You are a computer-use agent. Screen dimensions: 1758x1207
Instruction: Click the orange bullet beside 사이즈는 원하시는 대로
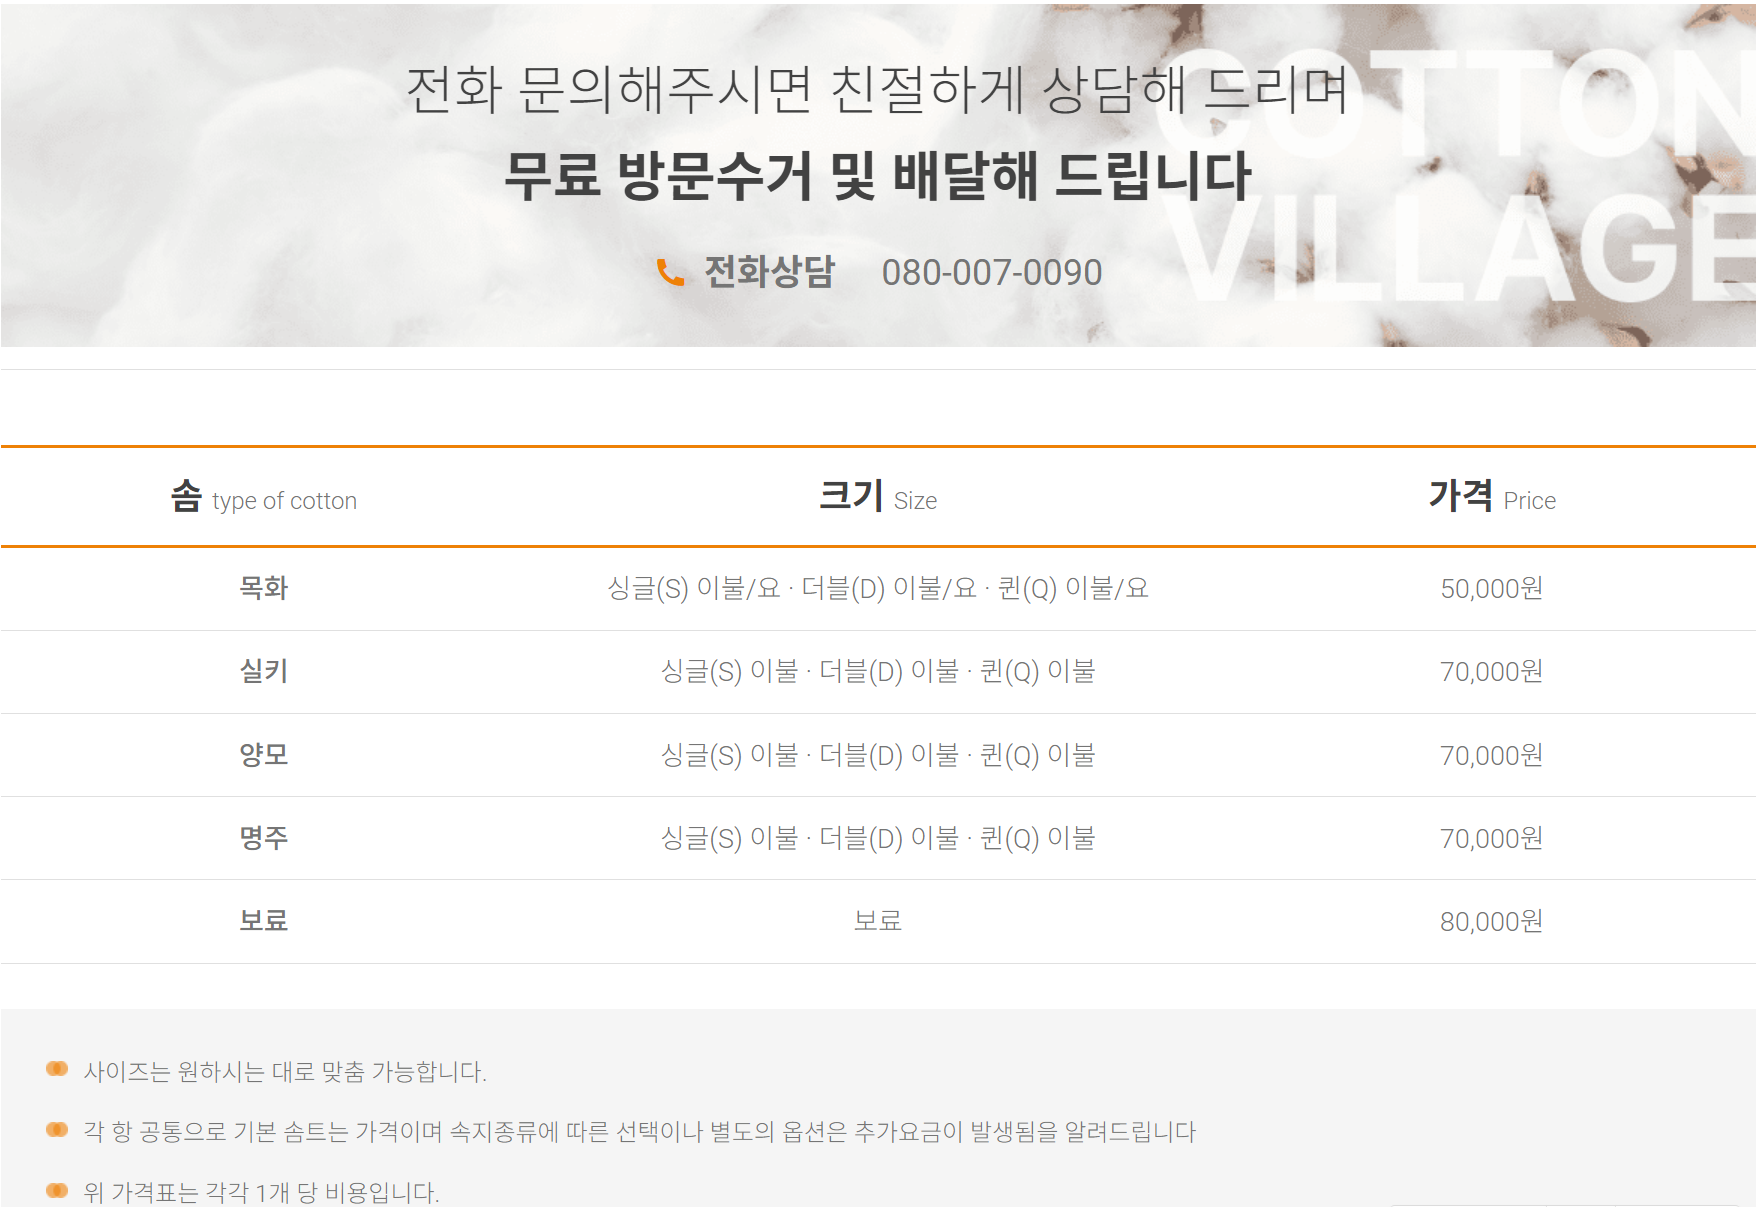click(x=57, y=1069)
